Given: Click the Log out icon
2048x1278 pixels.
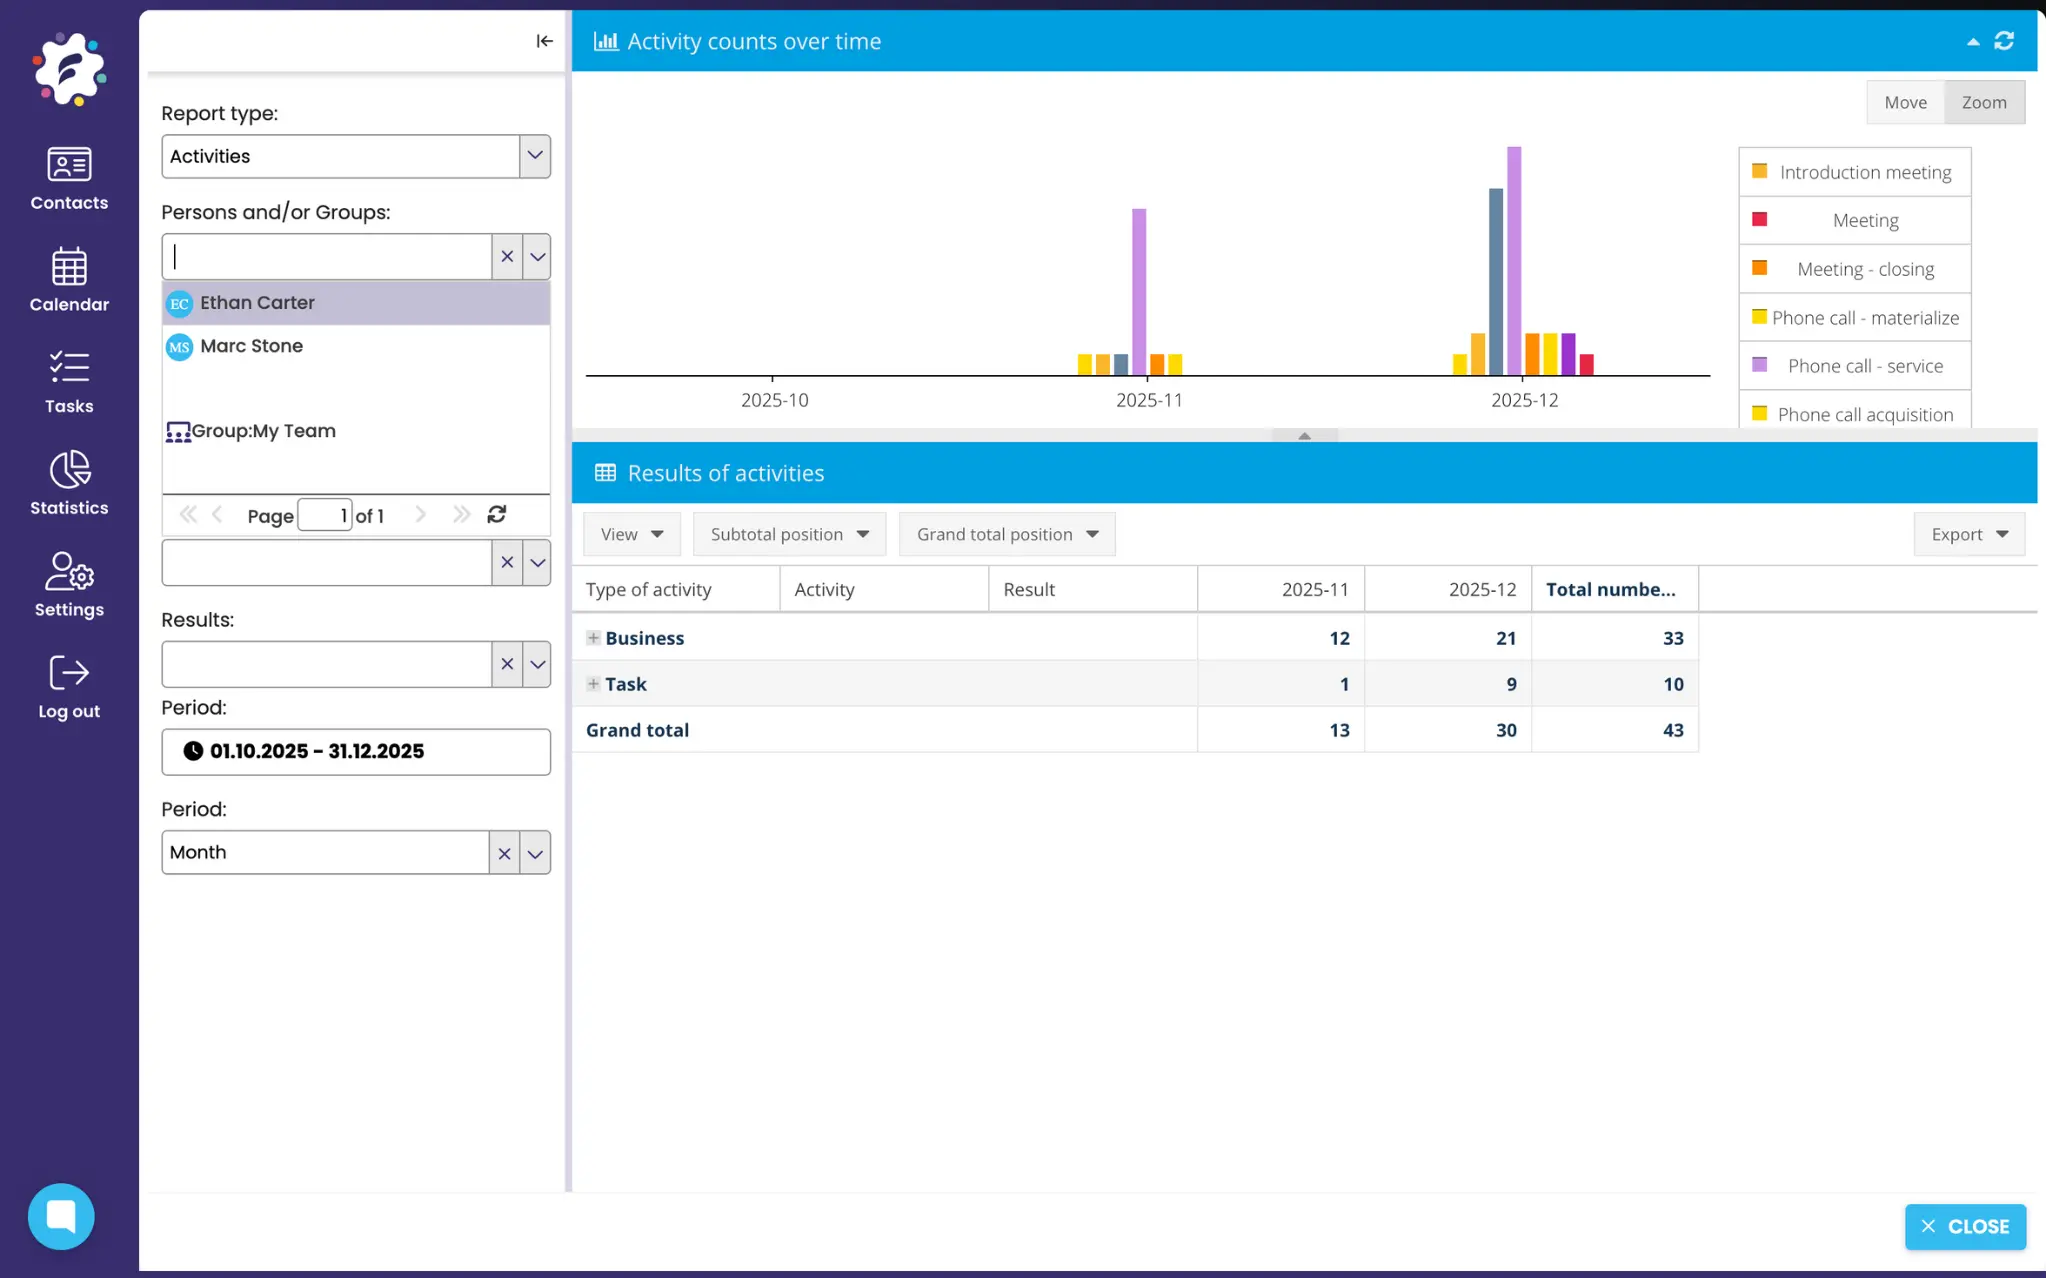Looking at the screenshot, I should 69,673.
